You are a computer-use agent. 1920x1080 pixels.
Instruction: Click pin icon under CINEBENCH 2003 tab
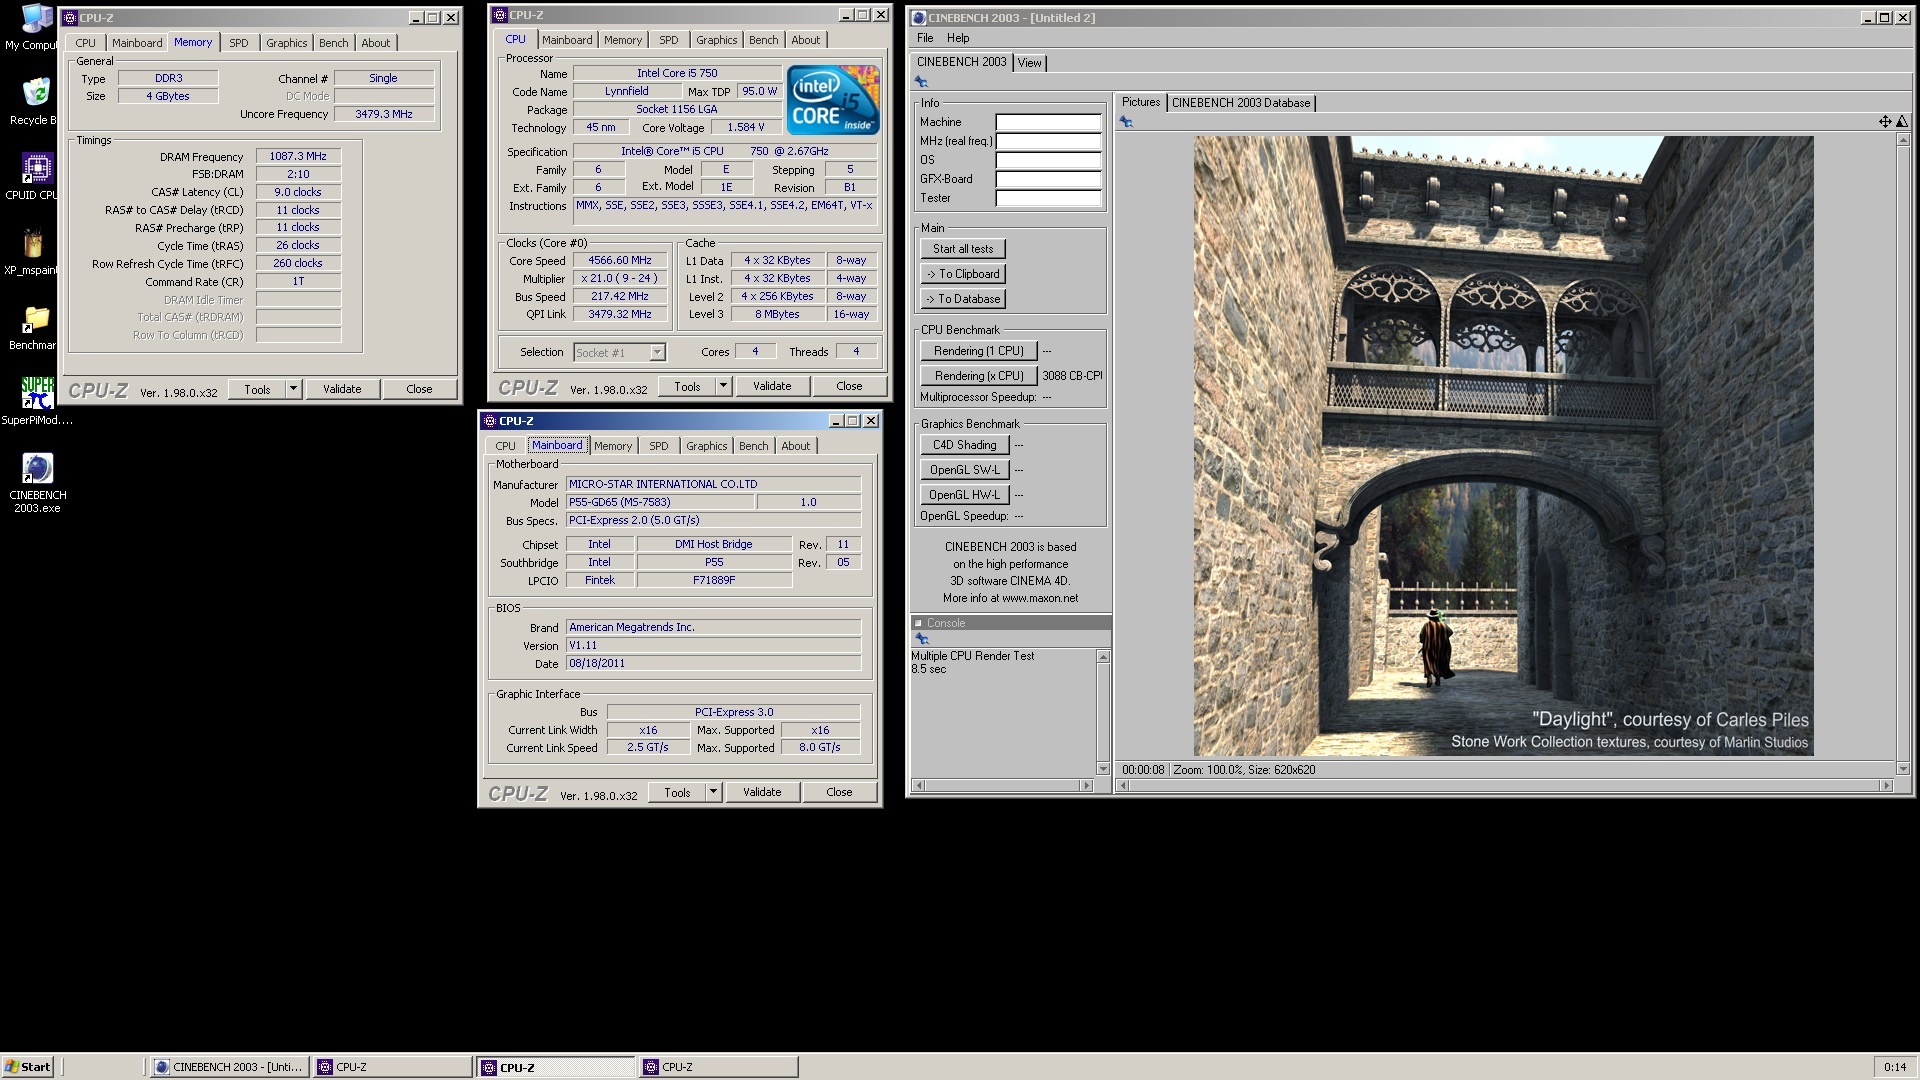921,82
